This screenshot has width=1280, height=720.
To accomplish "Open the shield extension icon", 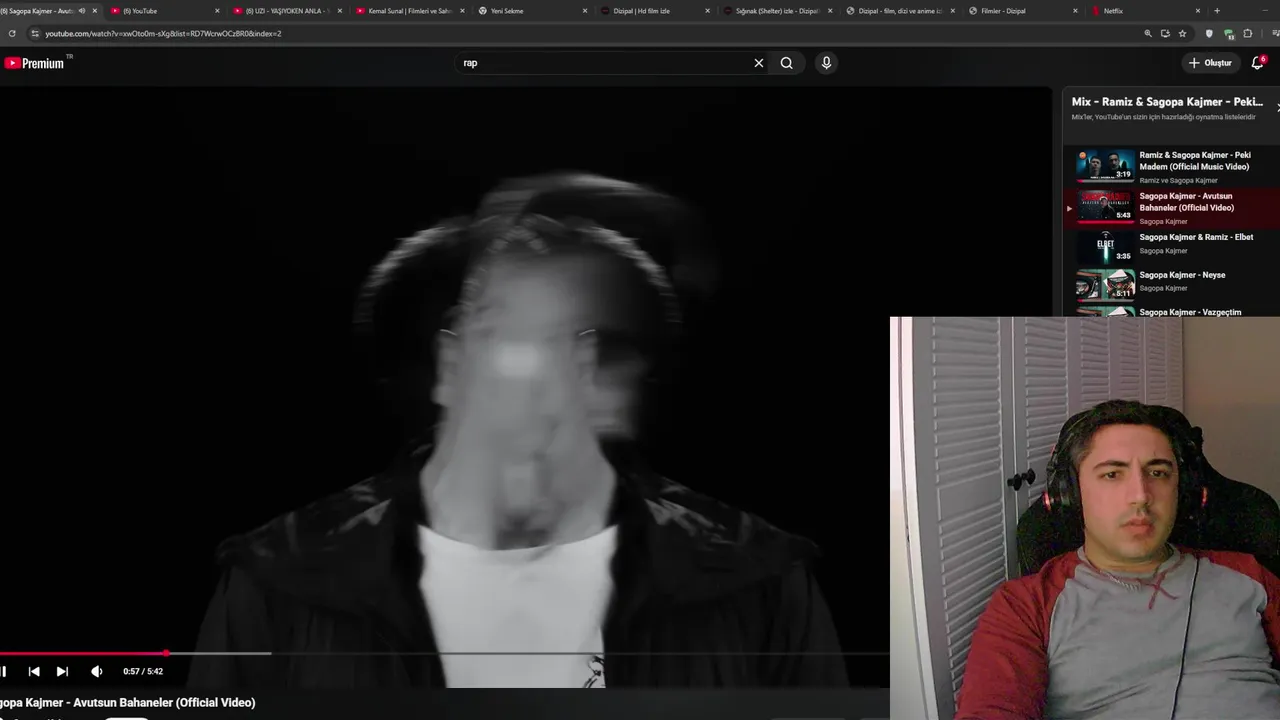I will click(1209, 33).
